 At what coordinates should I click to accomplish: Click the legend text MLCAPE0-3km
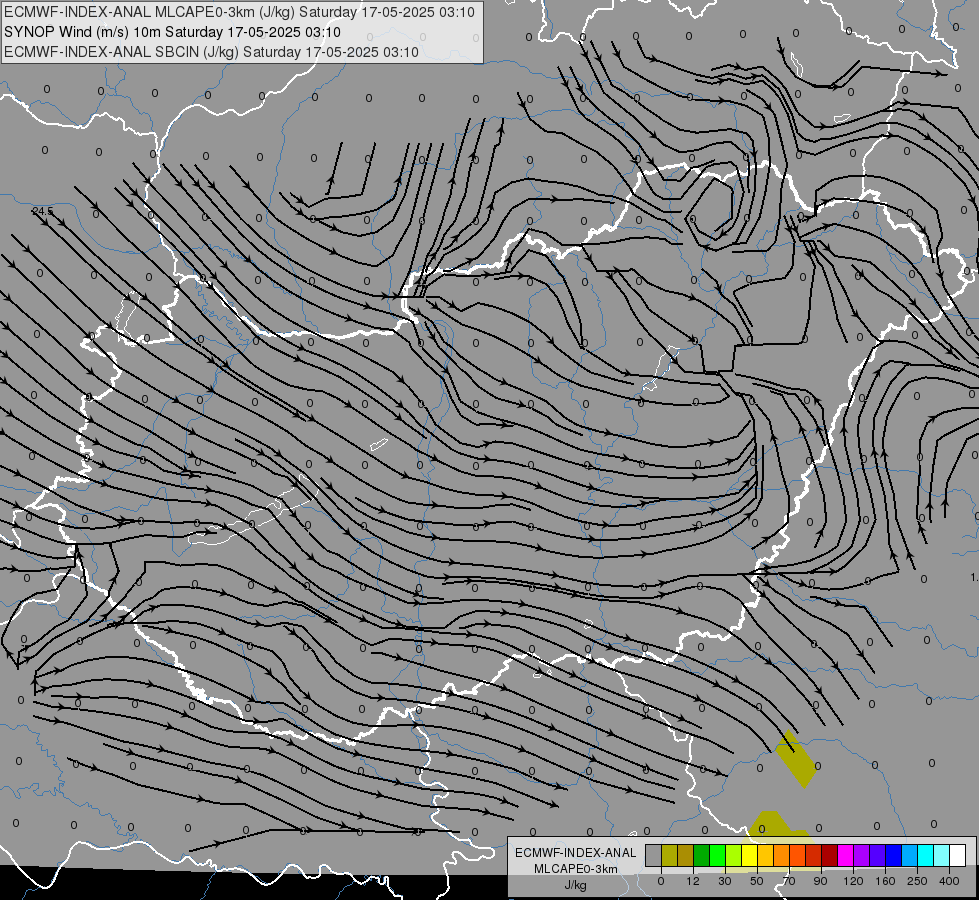[x=576, y=869]
